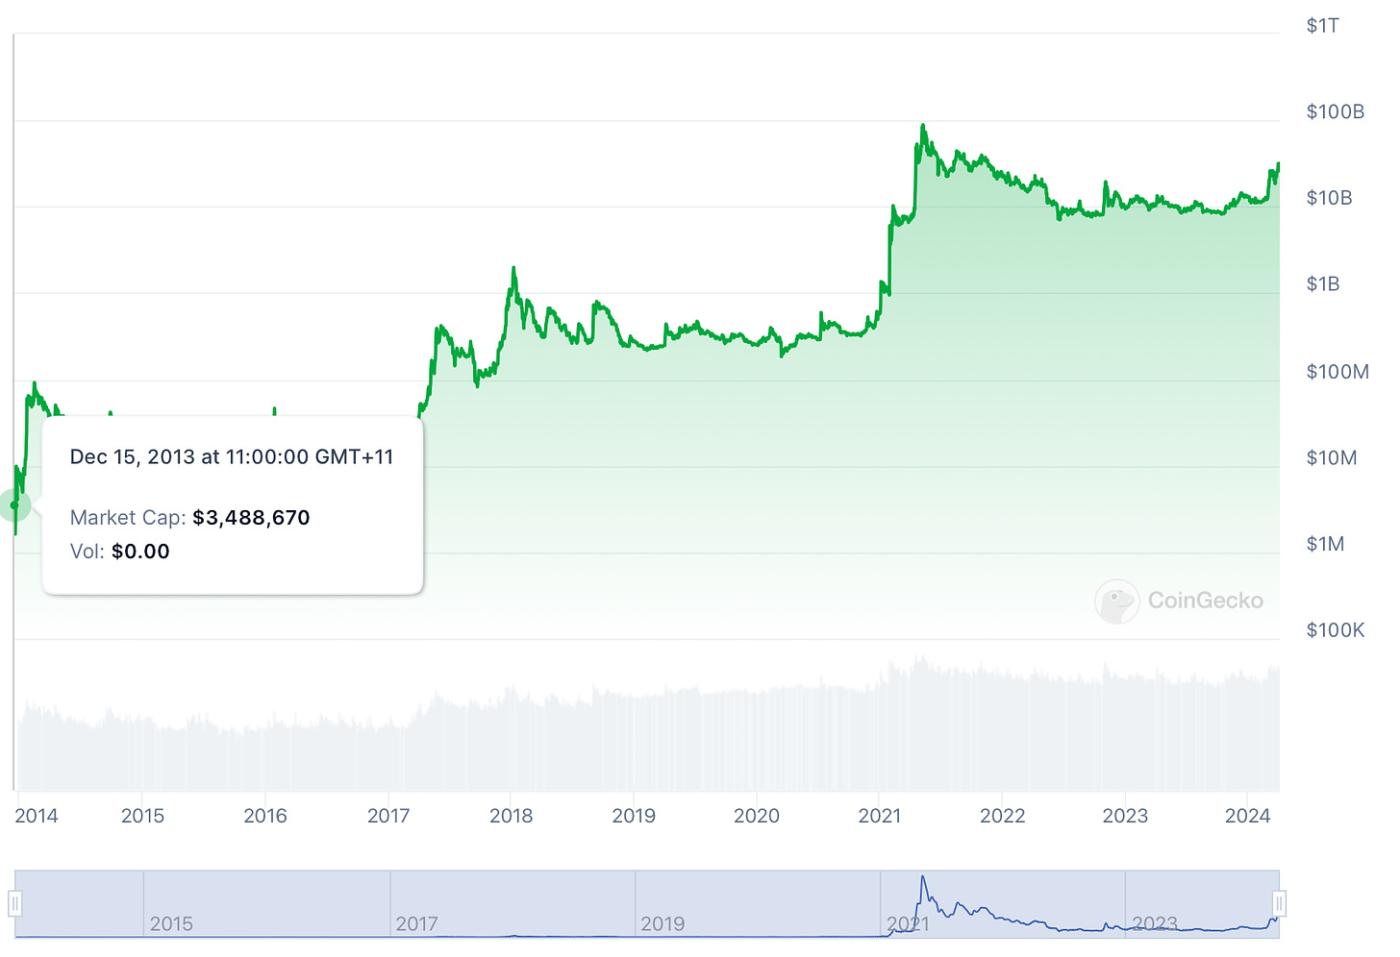Select 2020 on the main chart x-axis
The width and height of the screenshot is (1400, 957).
click(x=756, y=816)
